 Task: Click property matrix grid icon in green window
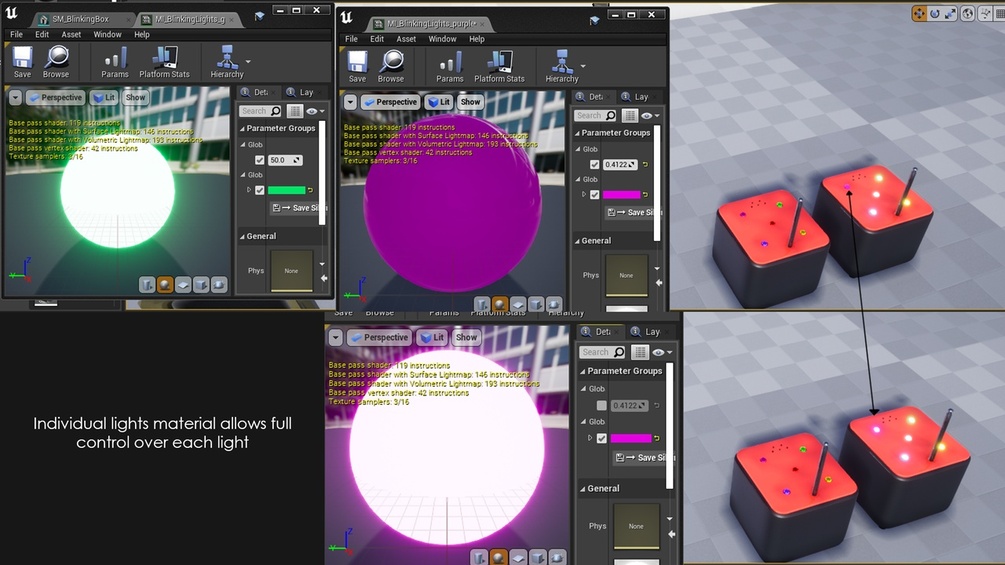294,111
